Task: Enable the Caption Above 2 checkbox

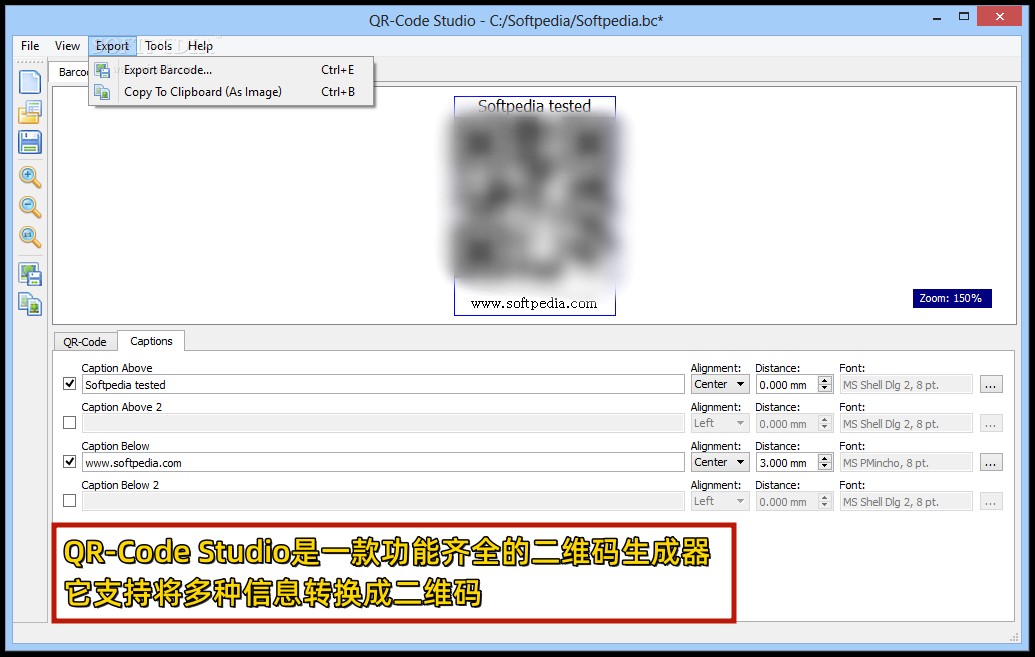Action: coord(69,423)
